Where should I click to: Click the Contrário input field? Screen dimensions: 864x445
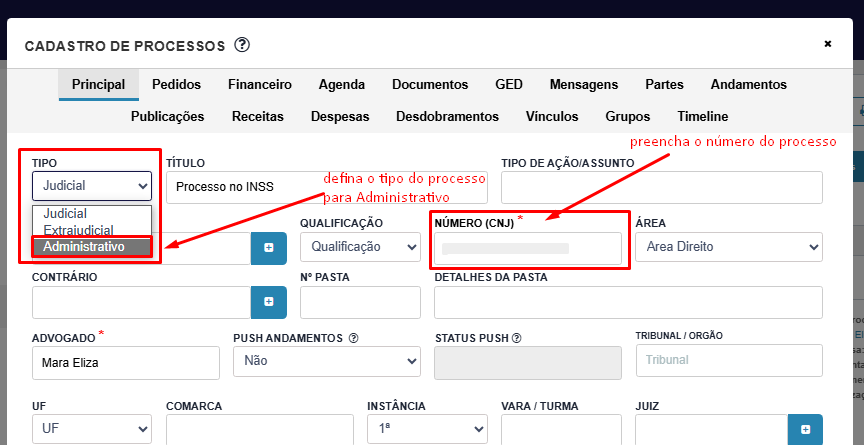[x=142, y=302]
